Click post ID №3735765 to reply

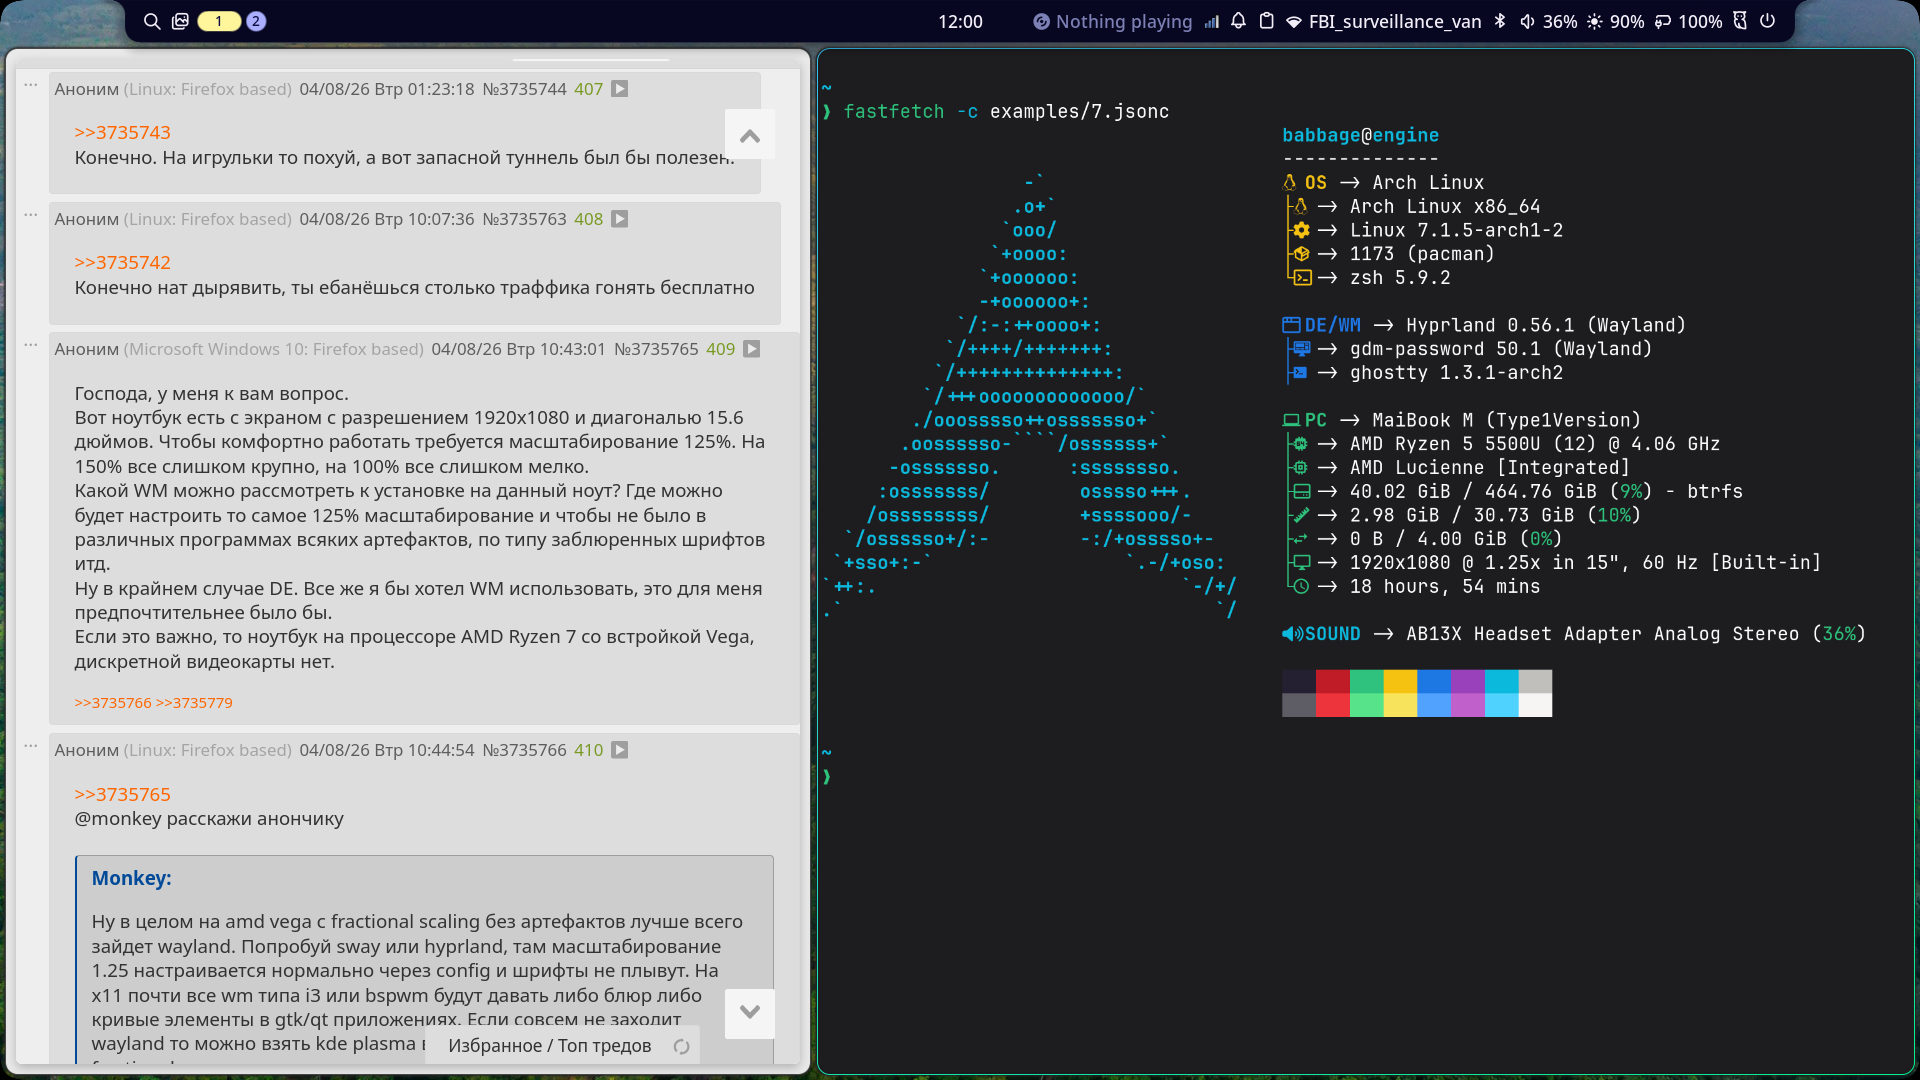click(x=656, y=349)
